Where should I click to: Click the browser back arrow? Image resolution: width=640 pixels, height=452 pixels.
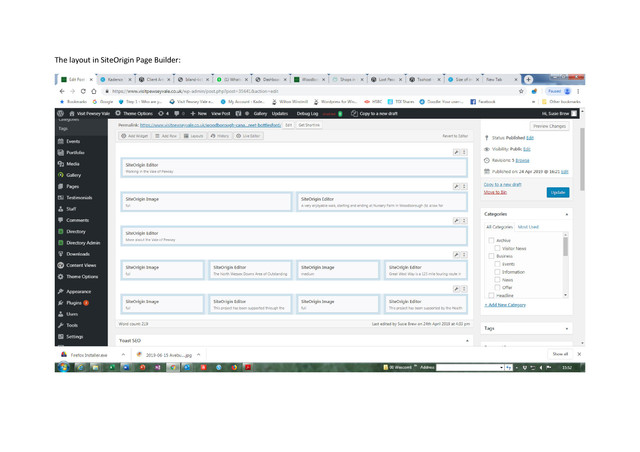[x=62, y=91]
